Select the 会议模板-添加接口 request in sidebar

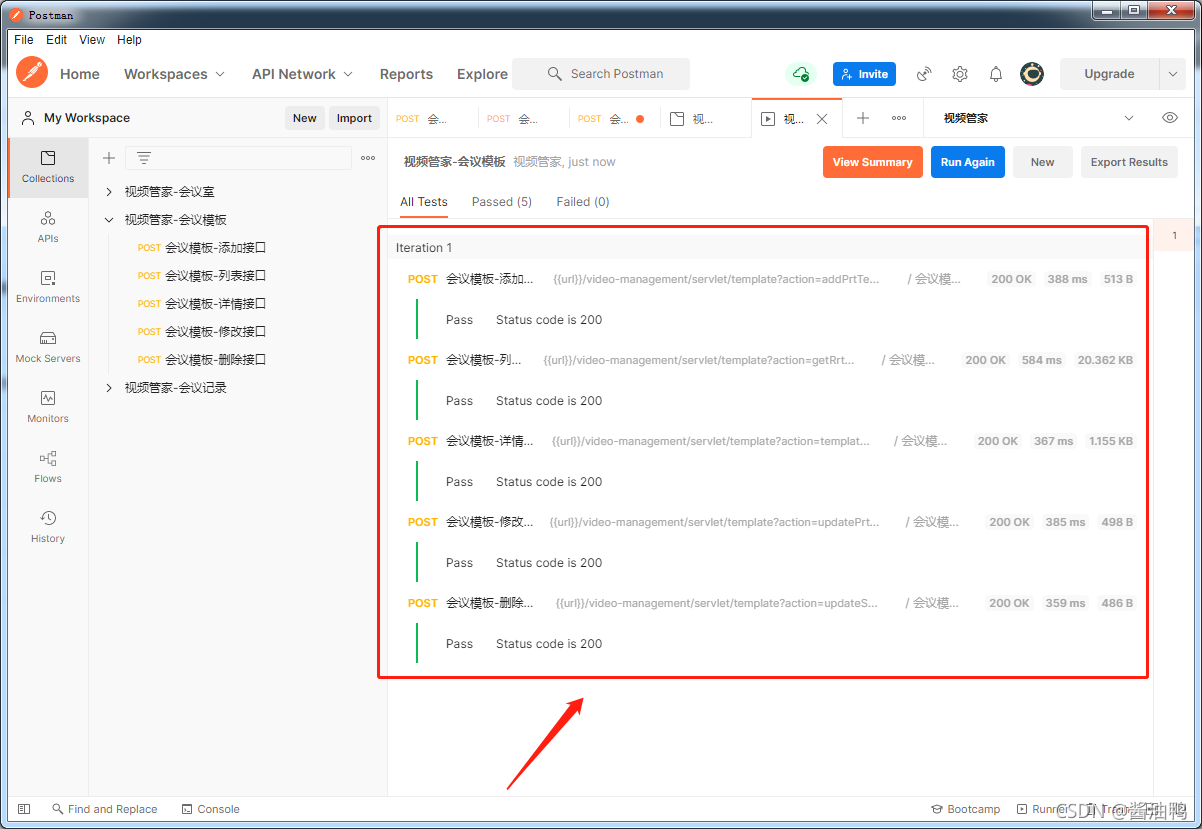tap(215, 247)
